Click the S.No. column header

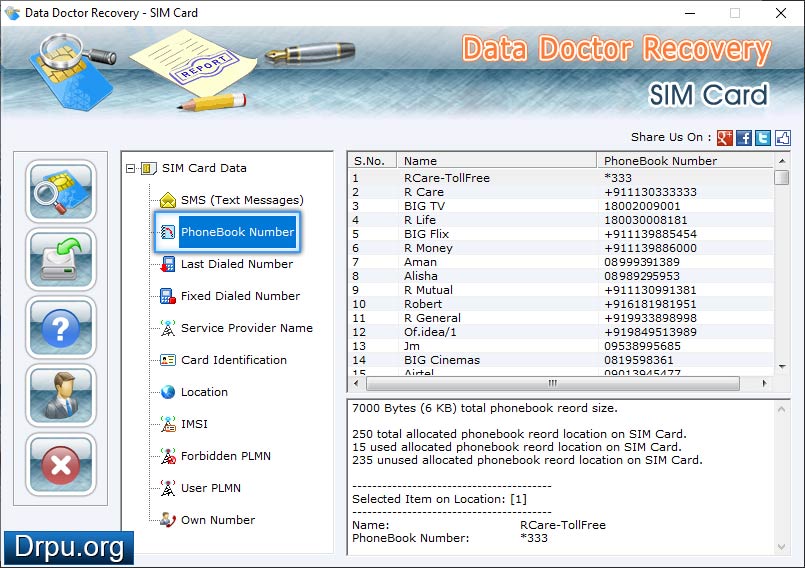(372, 161)
